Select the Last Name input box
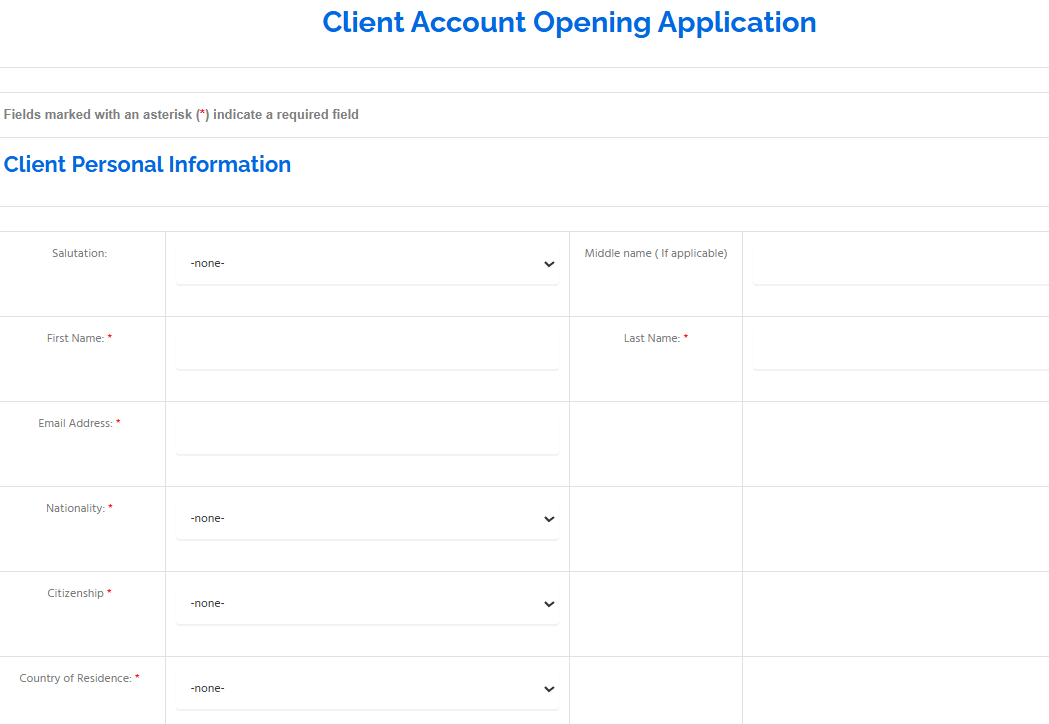The image size is (1049, 724). point(900,351)
